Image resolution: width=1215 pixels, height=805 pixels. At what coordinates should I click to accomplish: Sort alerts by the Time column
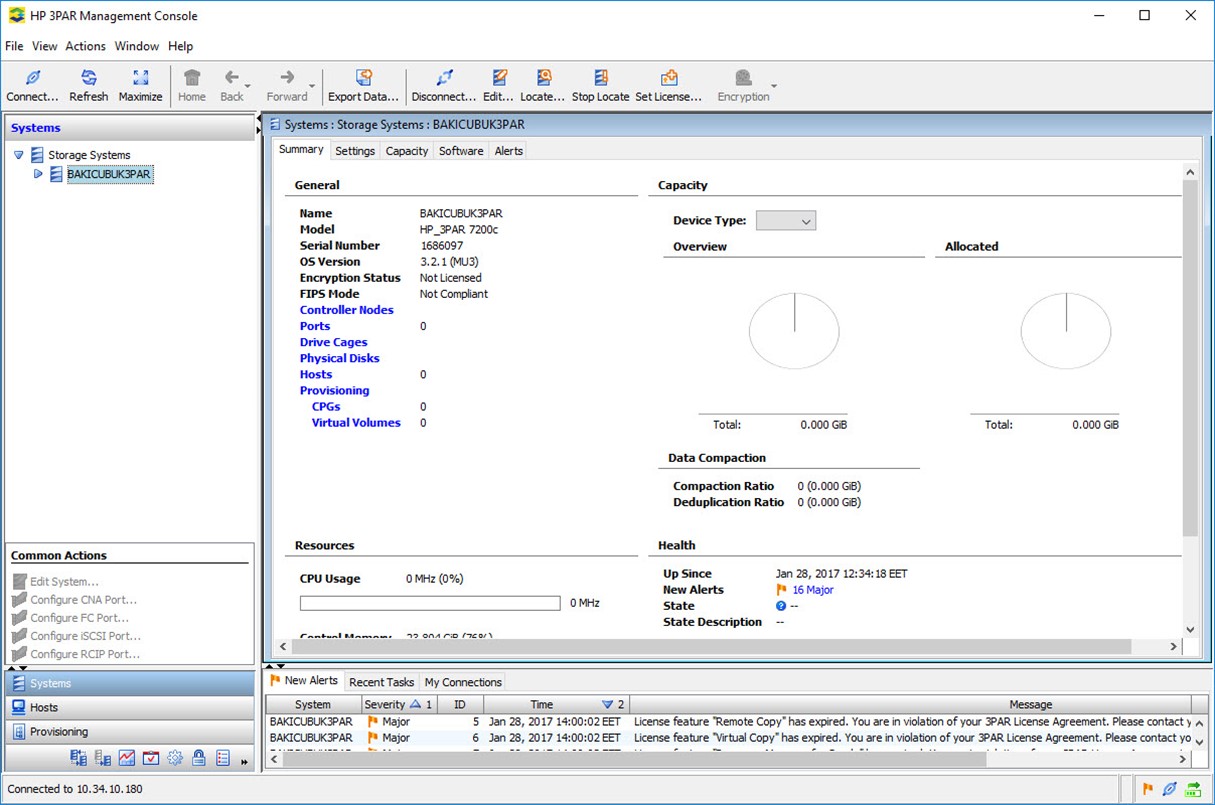pyautogui.click(x=558, y=705)
